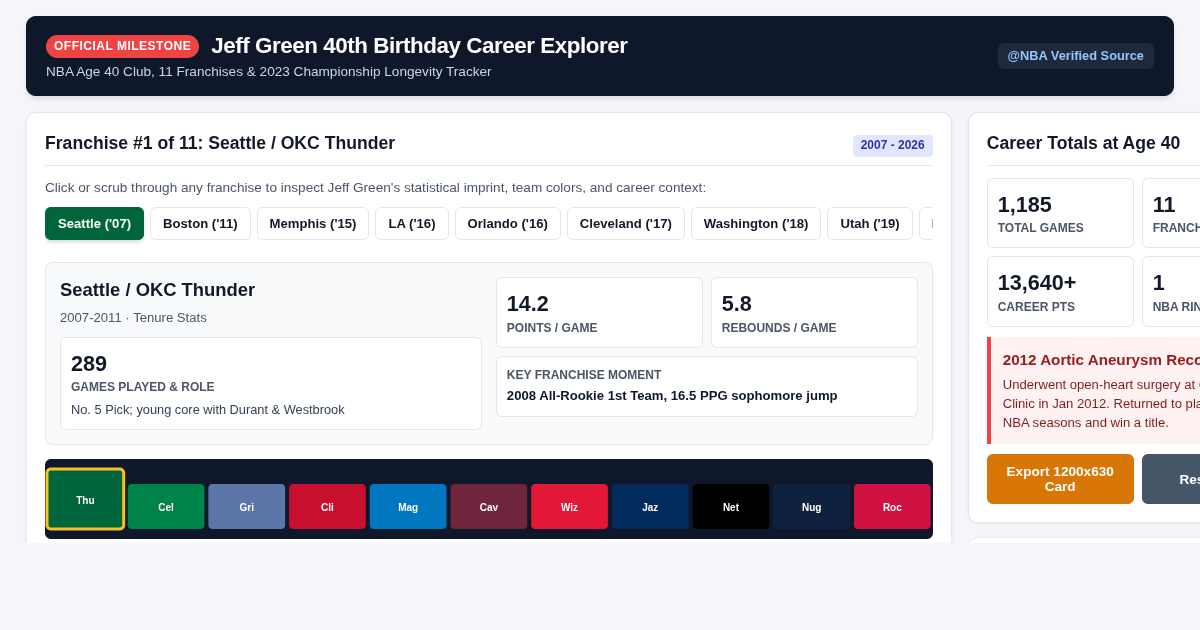
Task: Pick the green Cel timeline swatch
Action: coord(166,507)
